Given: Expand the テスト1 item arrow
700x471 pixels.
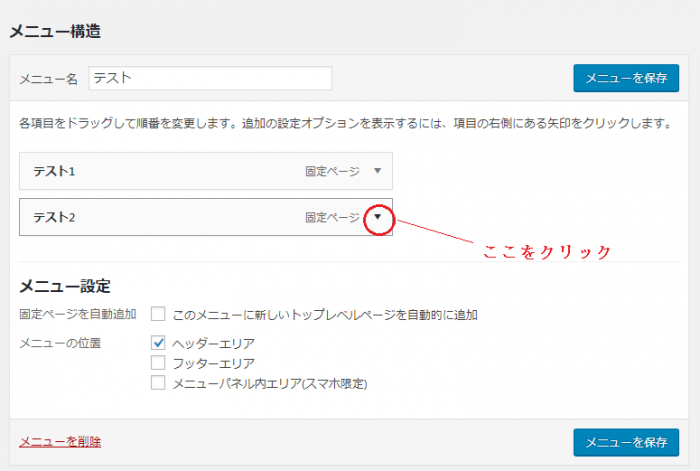Looking at the screenshot, I should click(377, 171).
